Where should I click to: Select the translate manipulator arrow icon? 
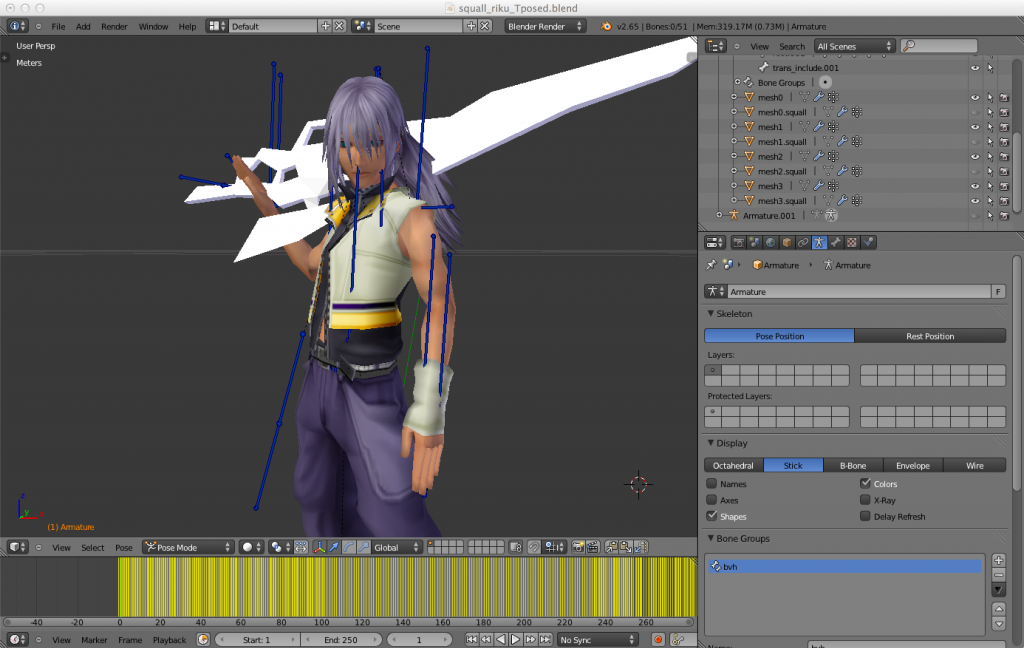[x=334, y=547]
